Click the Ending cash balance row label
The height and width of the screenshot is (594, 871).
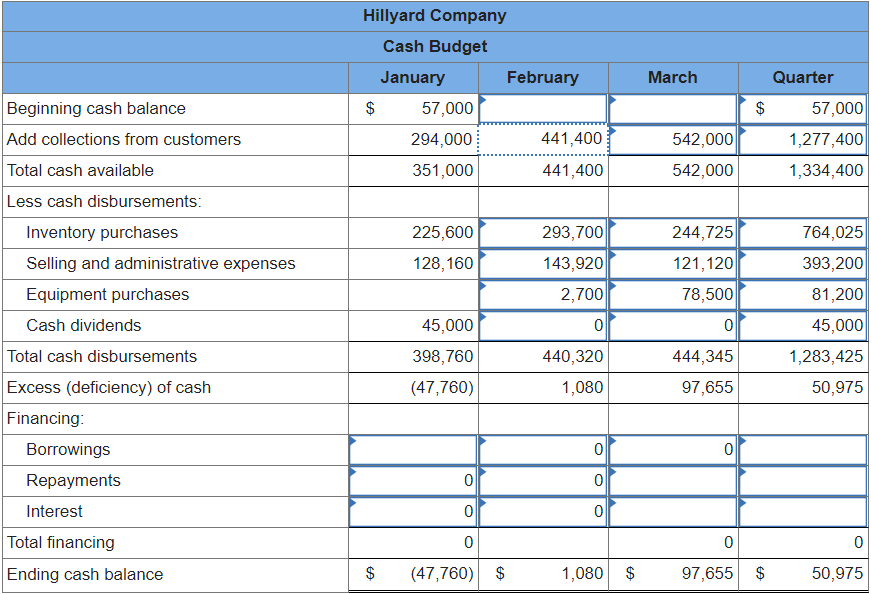pyautogui.click(x=70, y=574)
